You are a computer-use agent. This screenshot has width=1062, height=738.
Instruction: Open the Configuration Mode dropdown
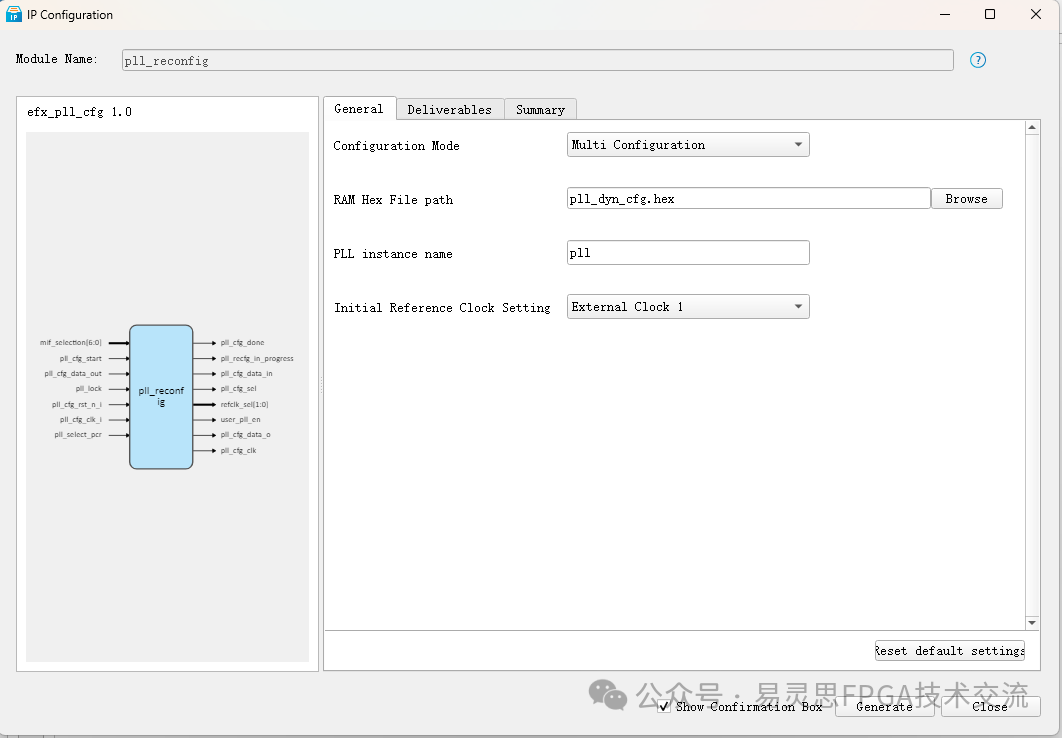click(x=688, y=145)
